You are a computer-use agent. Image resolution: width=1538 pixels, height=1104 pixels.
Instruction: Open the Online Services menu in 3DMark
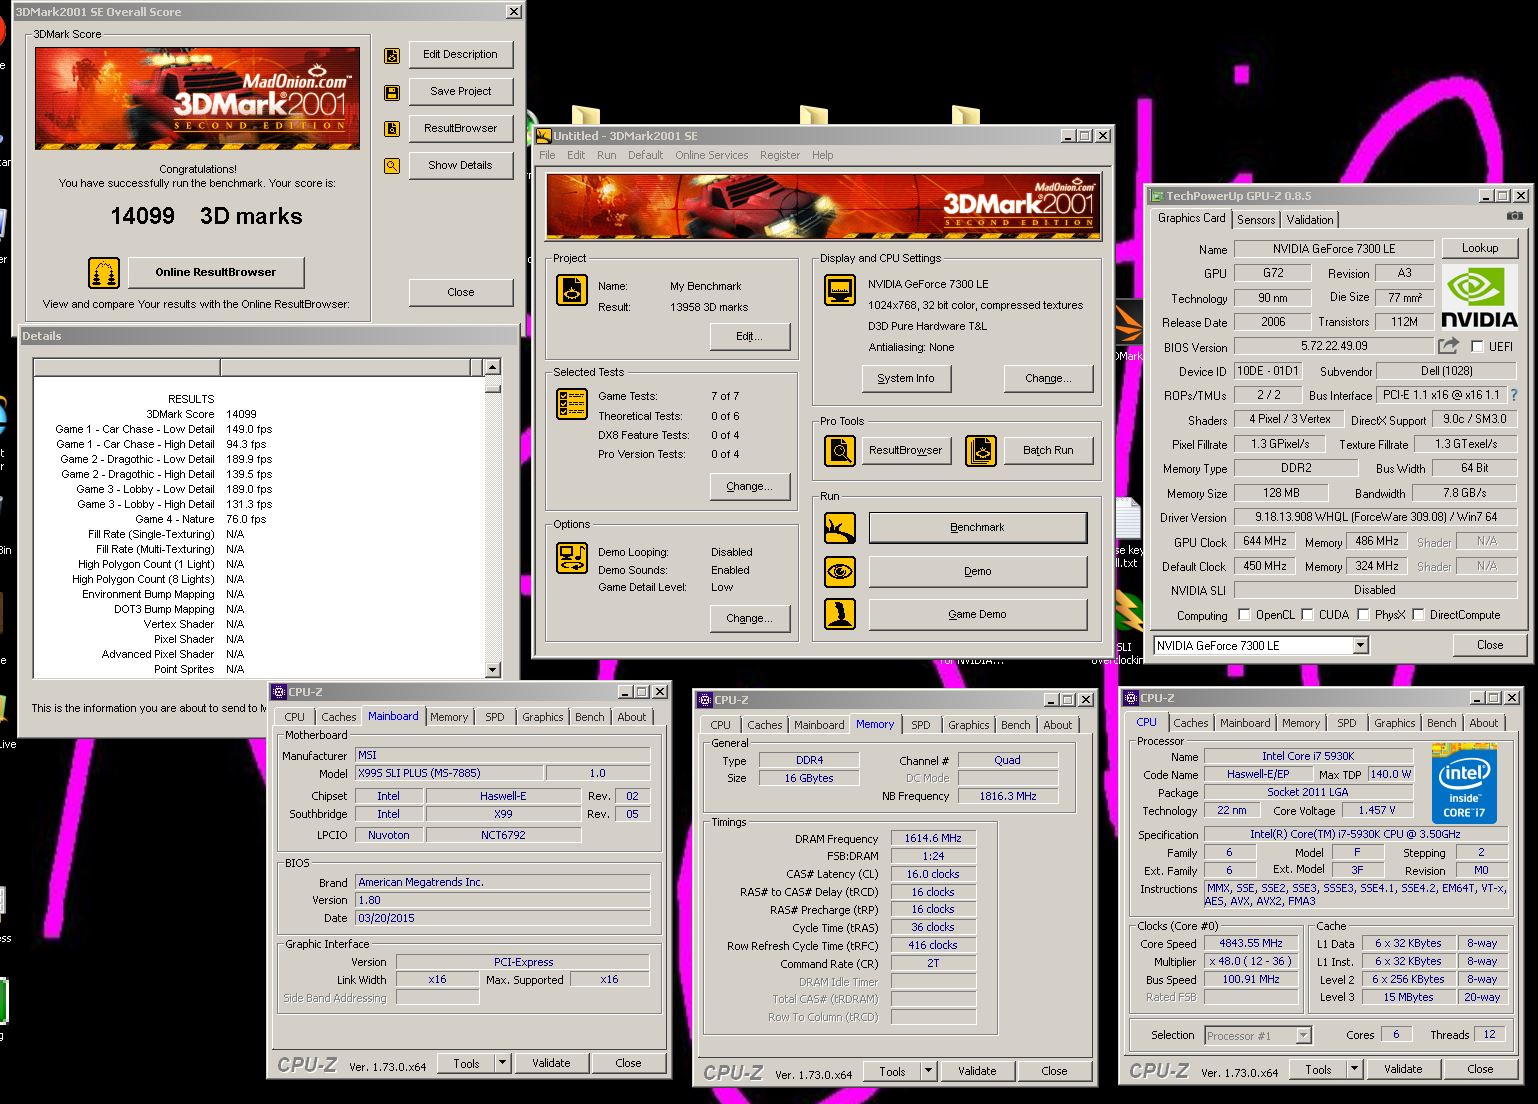[711, 155]
